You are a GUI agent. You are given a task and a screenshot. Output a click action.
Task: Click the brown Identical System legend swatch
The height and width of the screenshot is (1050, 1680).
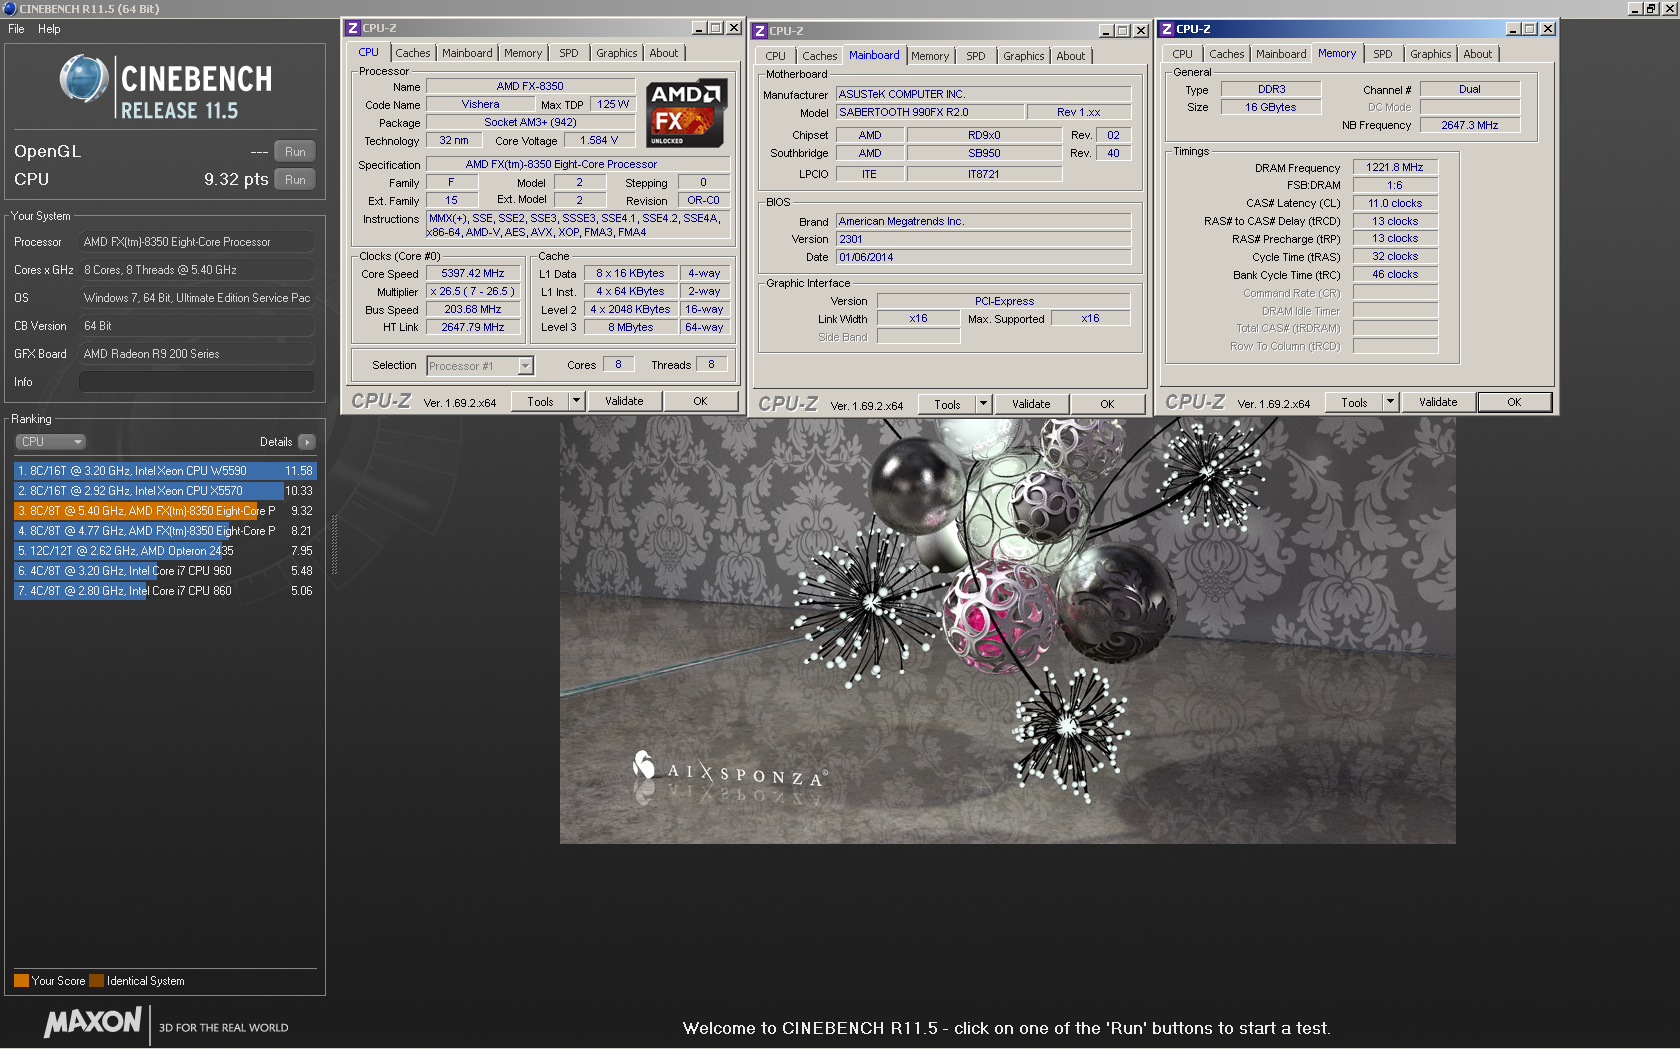pyautogui.click(x=97, y=981)
